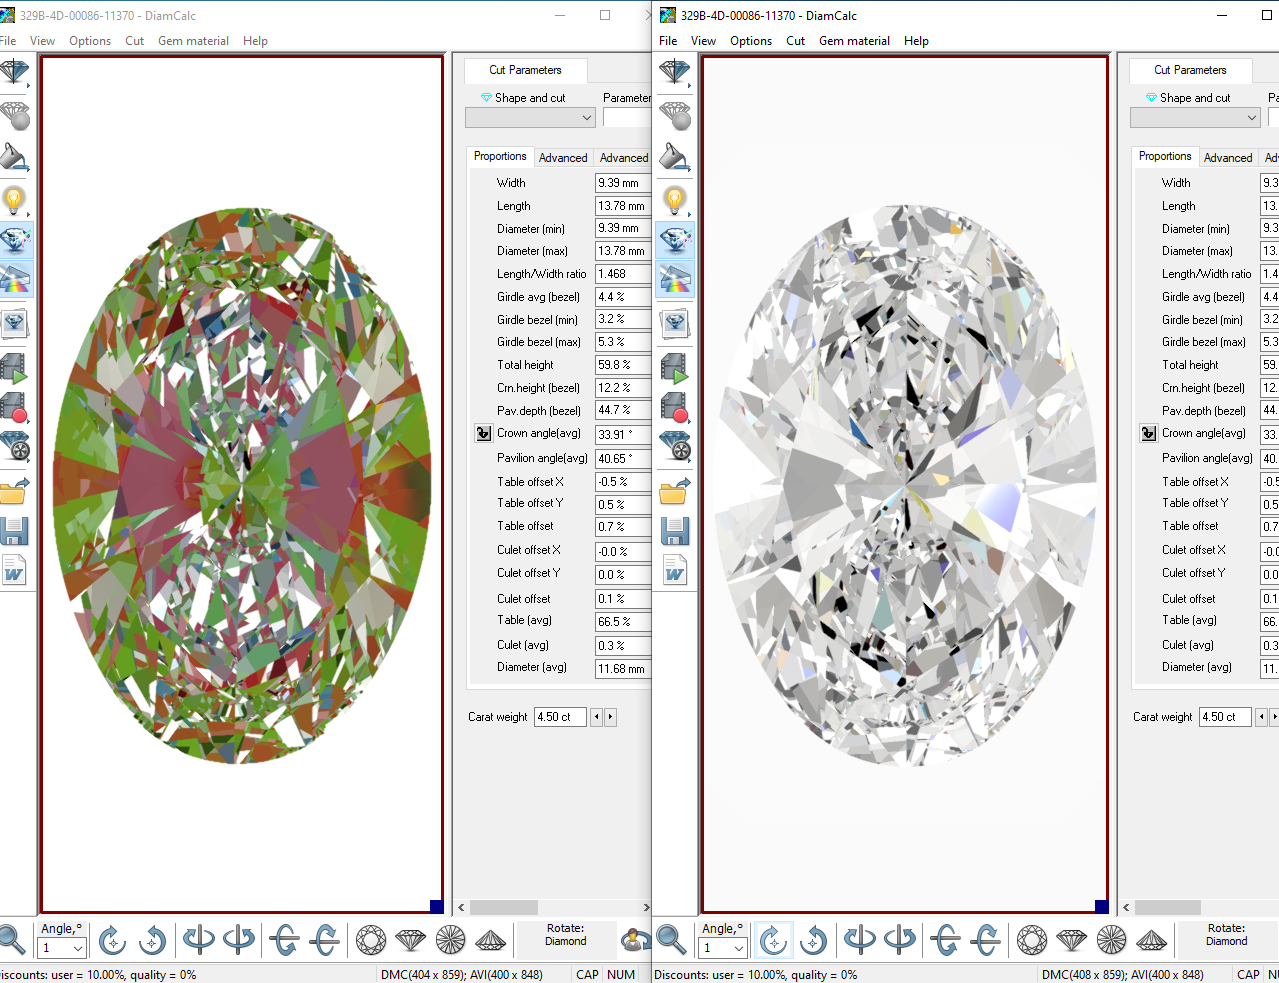
Task: Click gray diamond with sphere icon, left window
Action: pyautogui.click(x=14, y=115)
